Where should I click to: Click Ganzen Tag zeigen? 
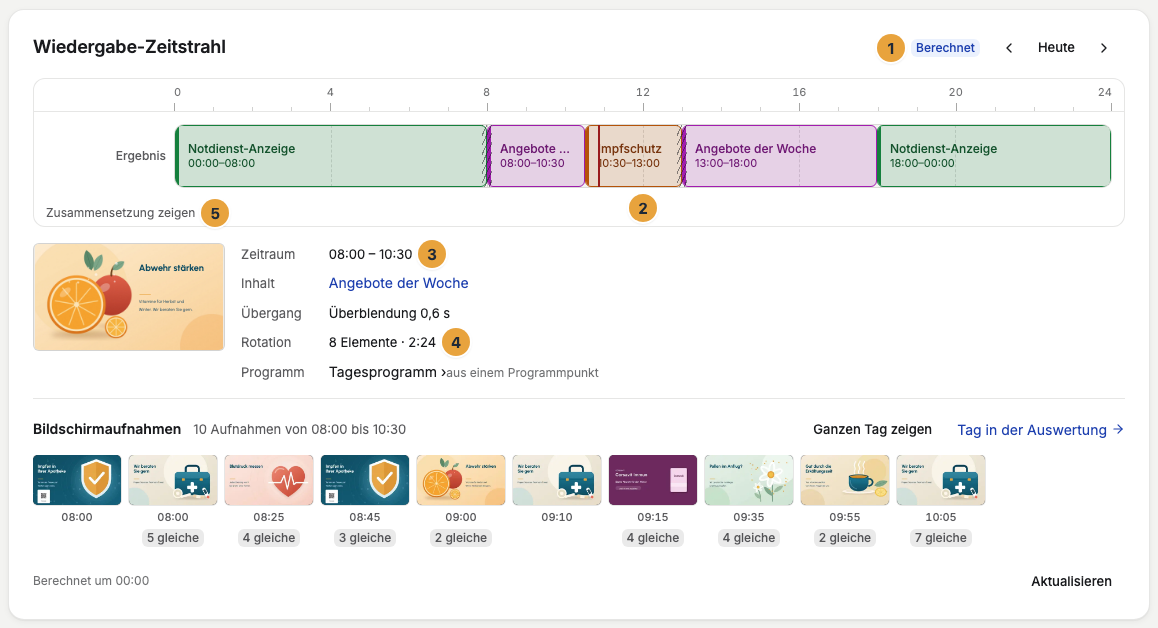(872, 429)
